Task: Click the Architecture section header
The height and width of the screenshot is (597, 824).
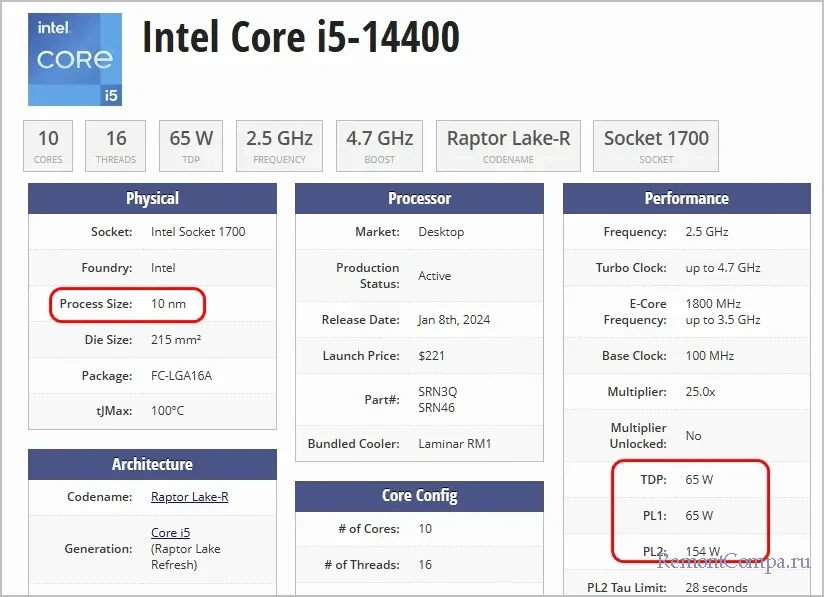Action: point(152,465)
